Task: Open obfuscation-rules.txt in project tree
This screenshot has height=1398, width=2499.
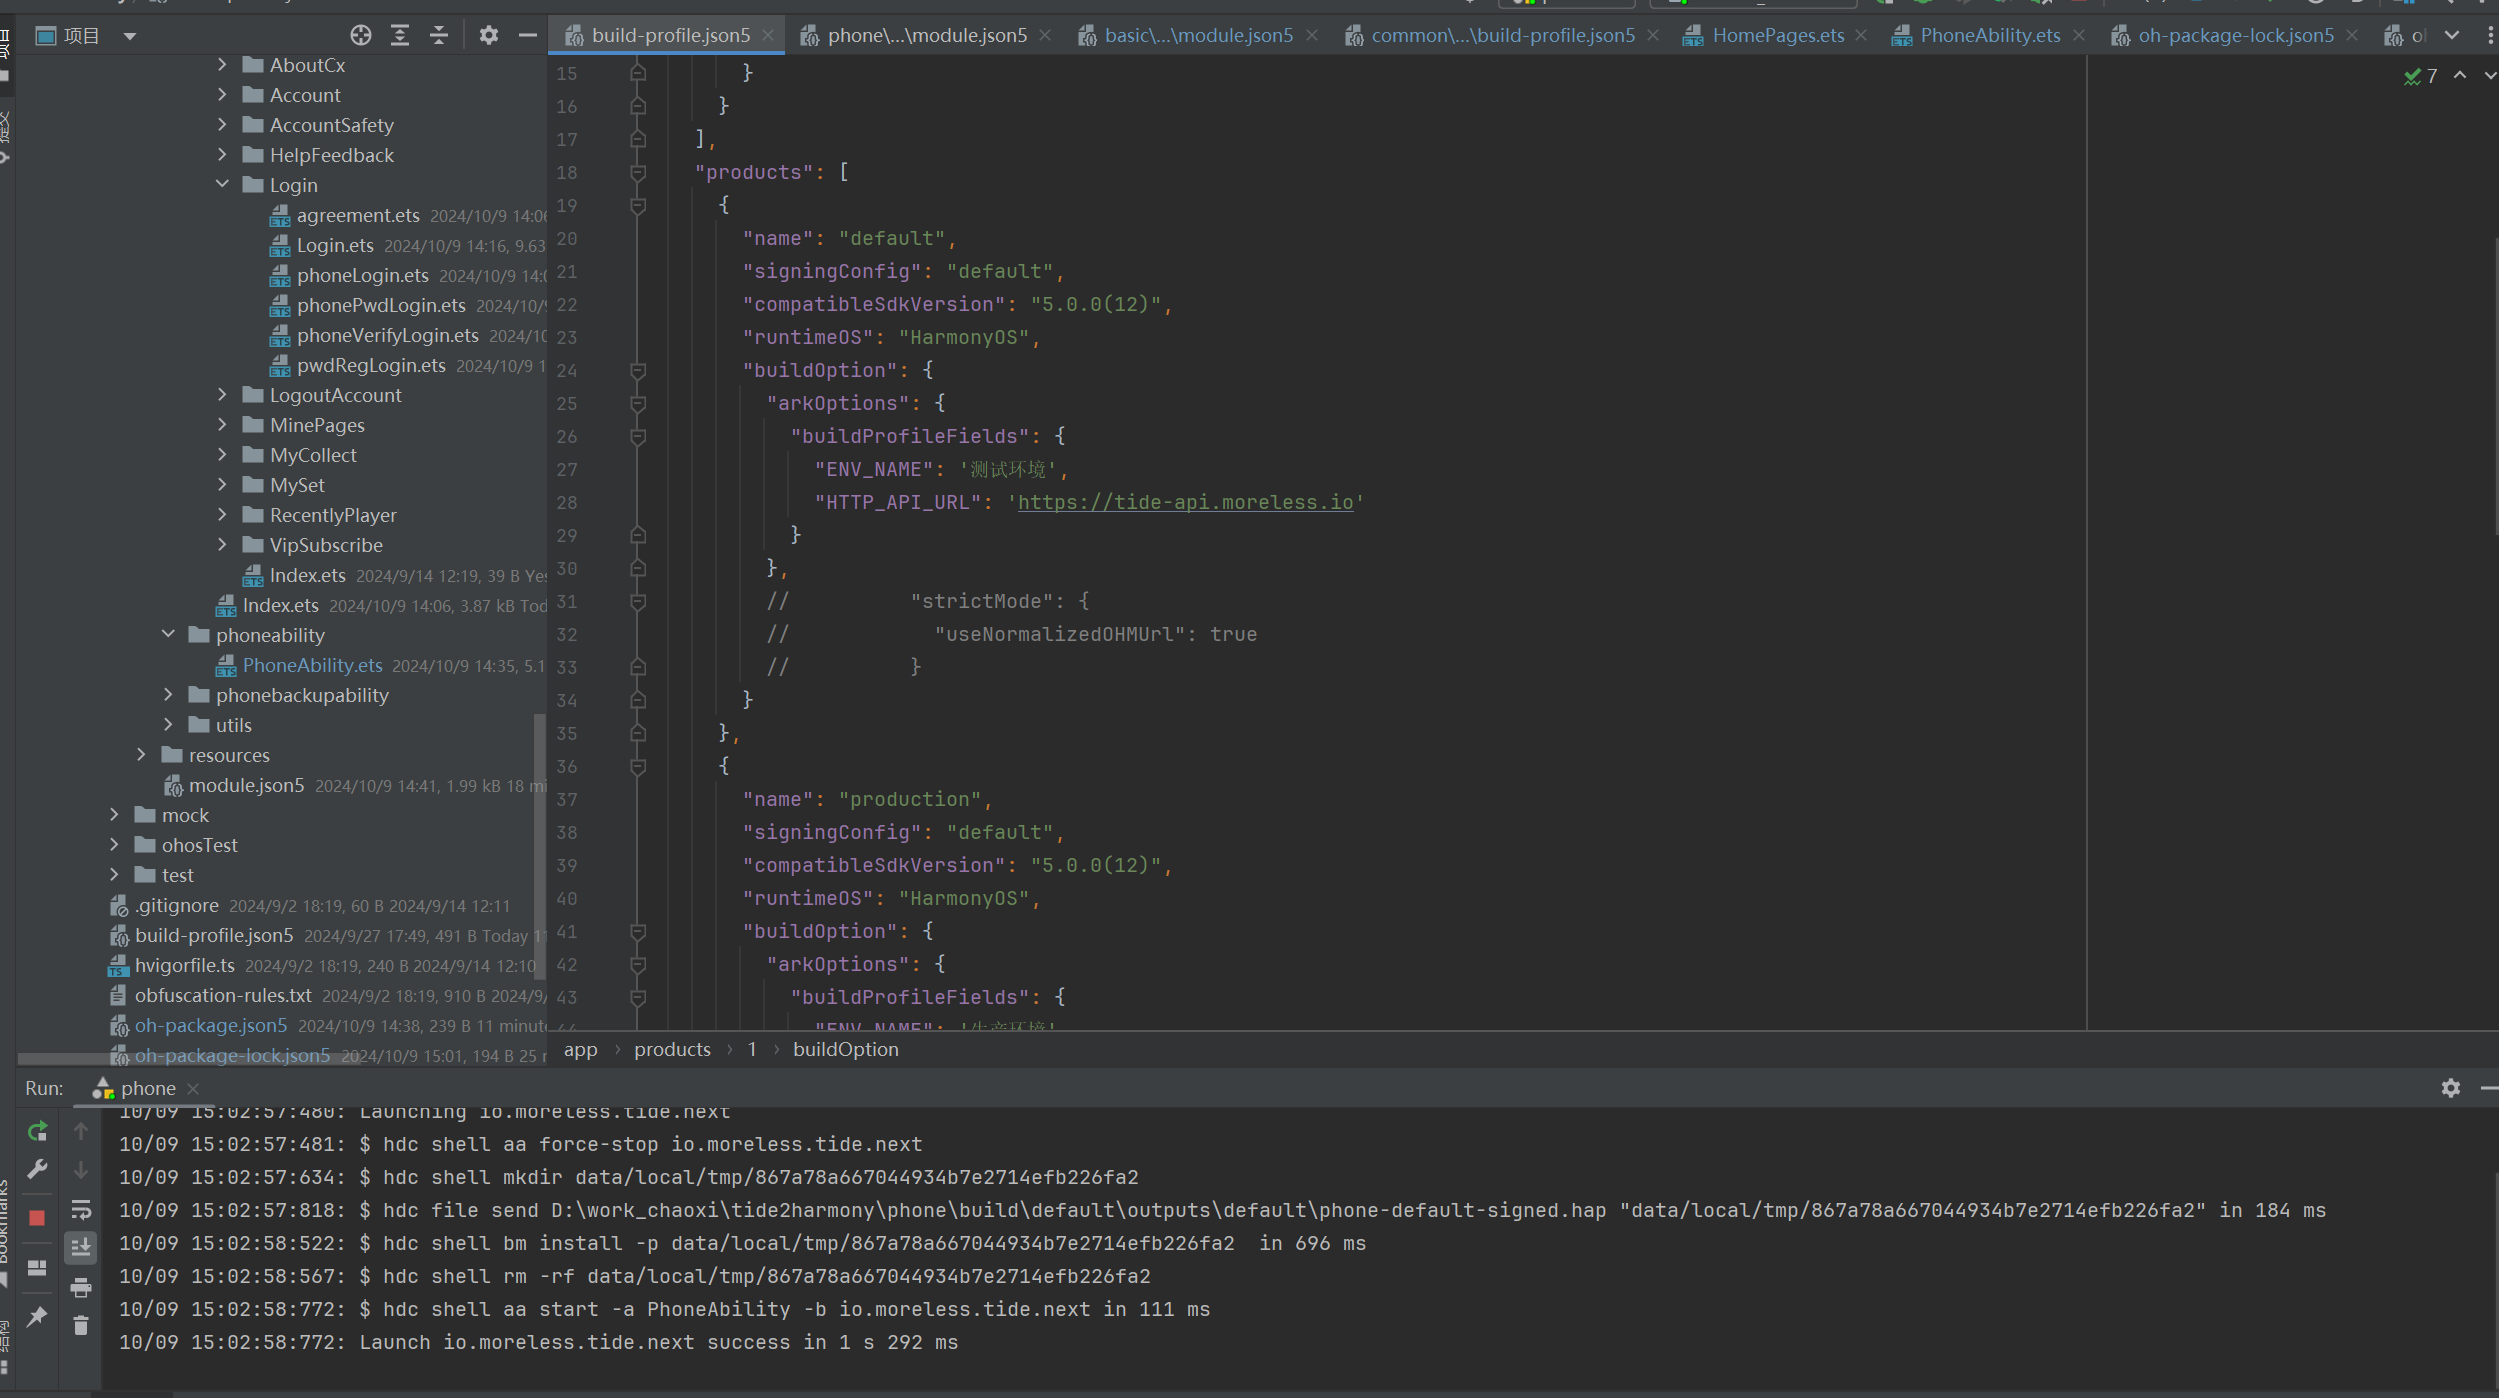Action: (222, 995)
